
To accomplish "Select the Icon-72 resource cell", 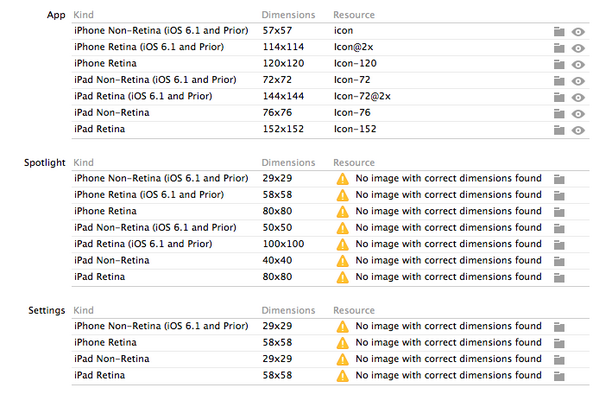I will (352, 80).
